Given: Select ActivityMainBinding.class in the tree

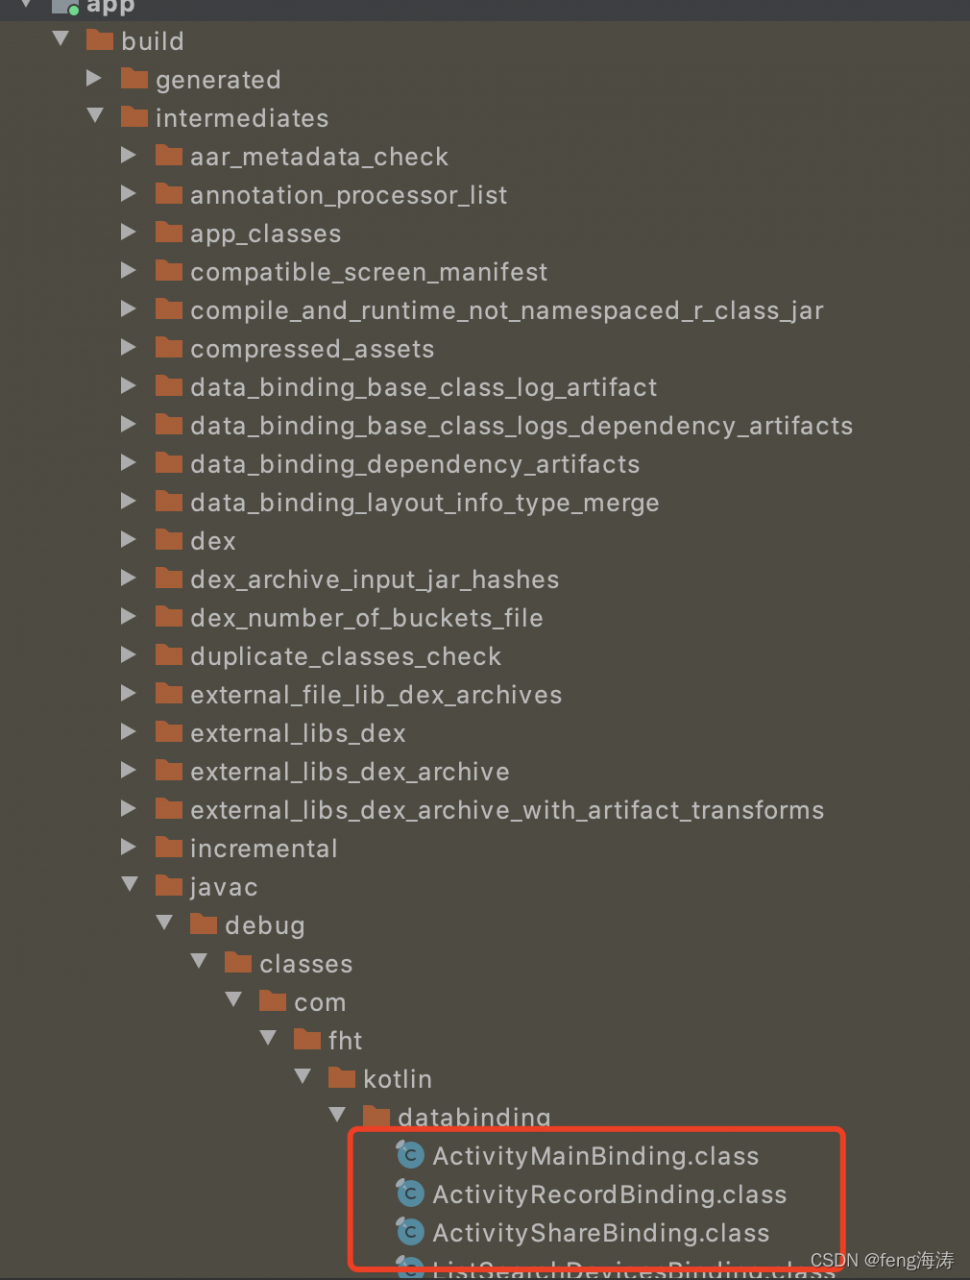Looking at the screenshot, I should point(595,1156).
